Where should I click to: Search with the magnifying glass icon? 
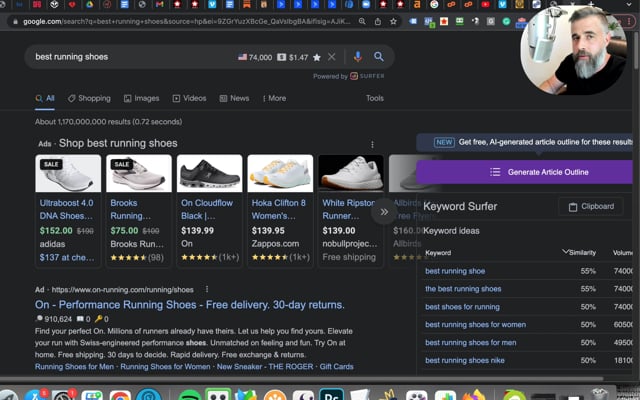pos(379,57)
